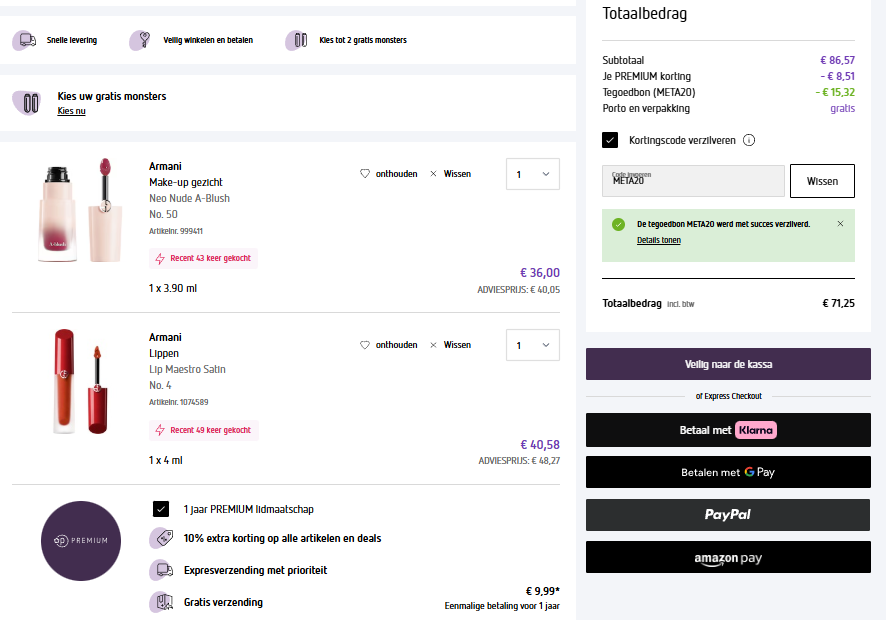
Task: Click the X remove icon for Neo Nude A-Blush
Action: coord(433,174)
